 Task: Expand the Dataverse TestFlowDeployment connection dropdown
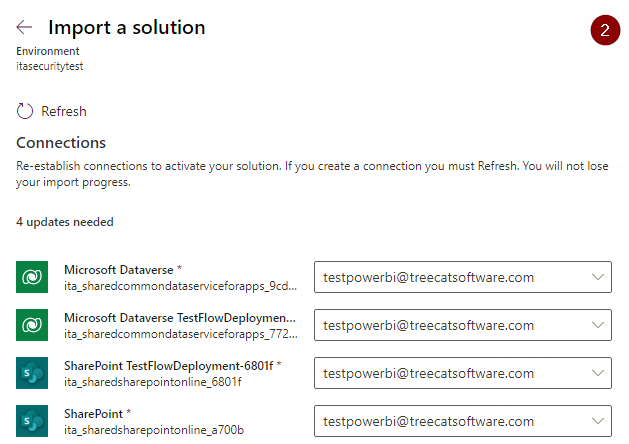(598, 326)
